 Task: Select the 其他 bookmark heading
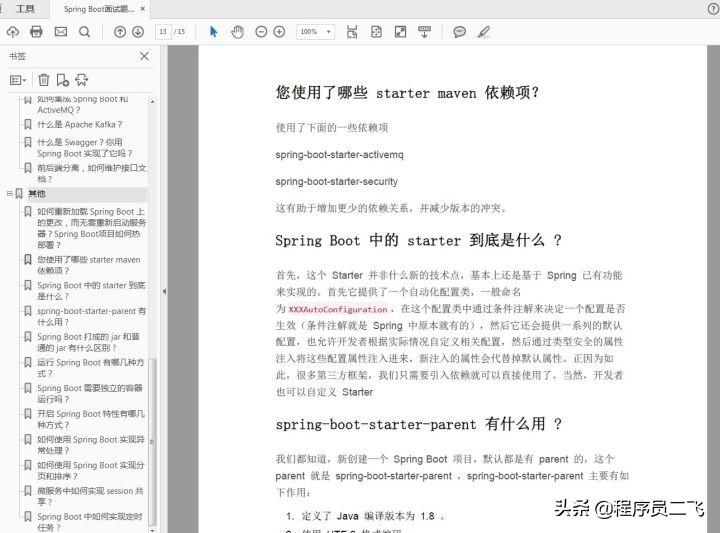[x=37, y=194]
